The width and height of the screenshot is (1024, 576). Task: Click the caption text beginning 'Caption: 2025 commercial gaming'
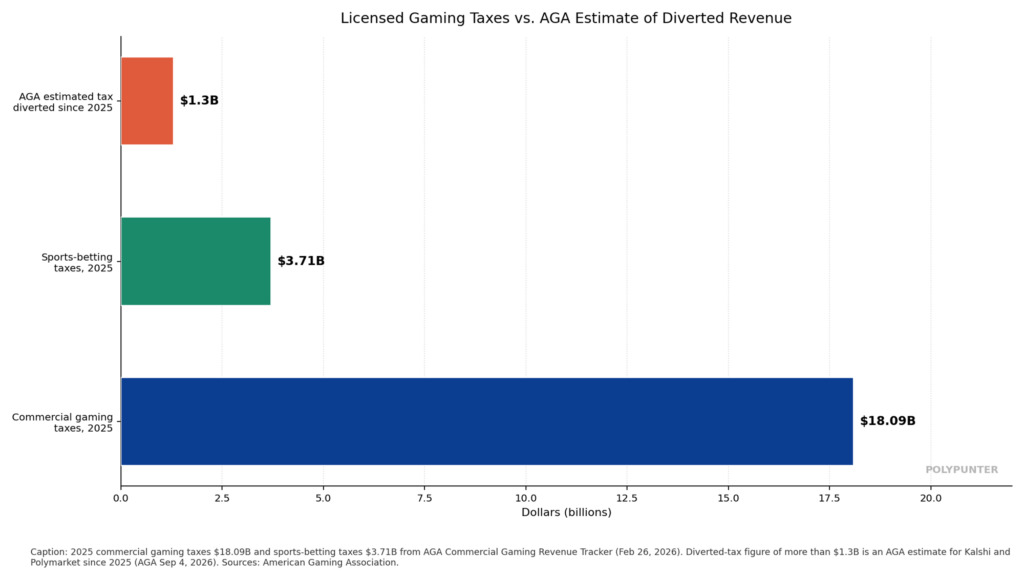pos(520,557)
